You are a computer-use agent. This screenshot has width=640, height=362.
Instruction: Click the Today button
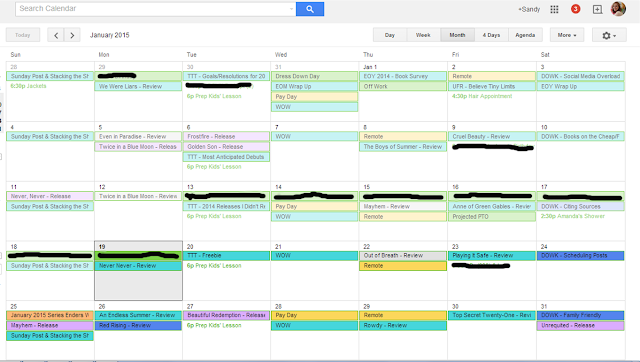click(x=23, y=35)
